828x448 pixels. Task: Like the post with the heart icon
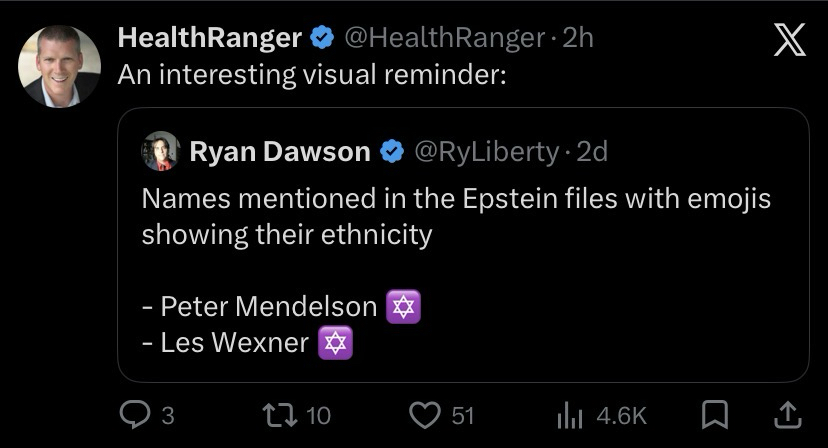coord(427,414)
